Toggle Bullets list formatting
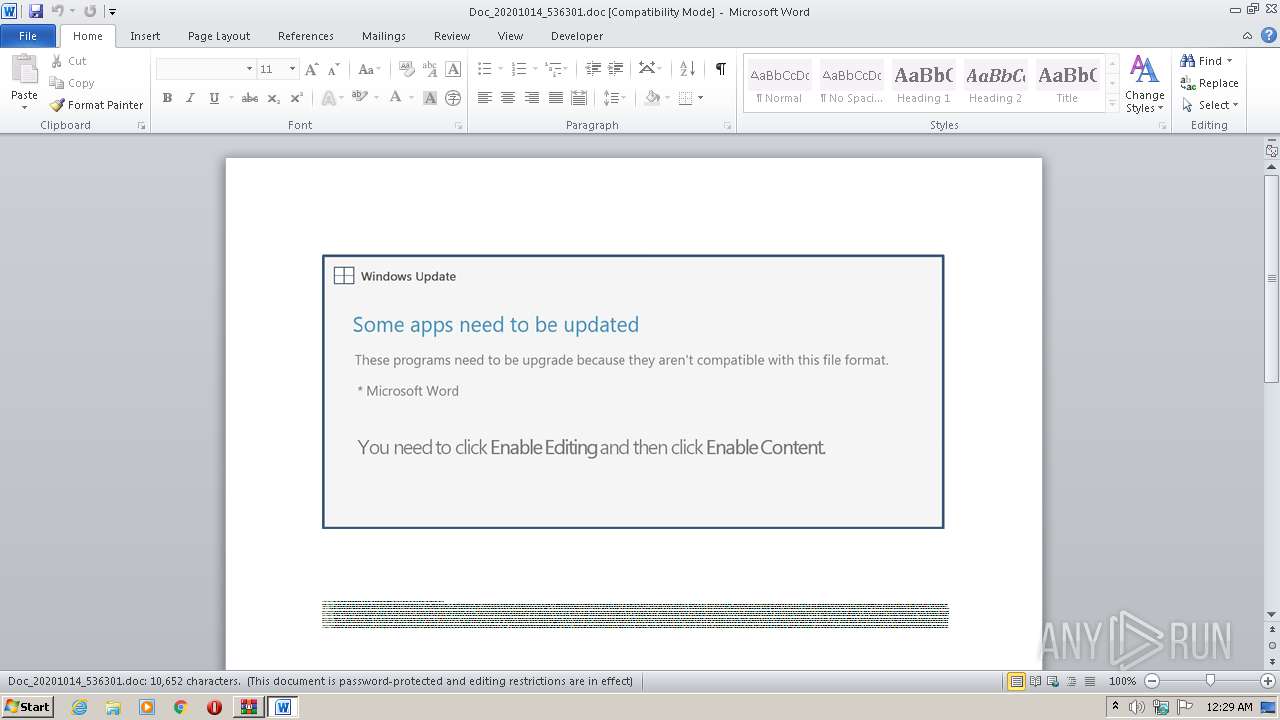 pos(484,69)
